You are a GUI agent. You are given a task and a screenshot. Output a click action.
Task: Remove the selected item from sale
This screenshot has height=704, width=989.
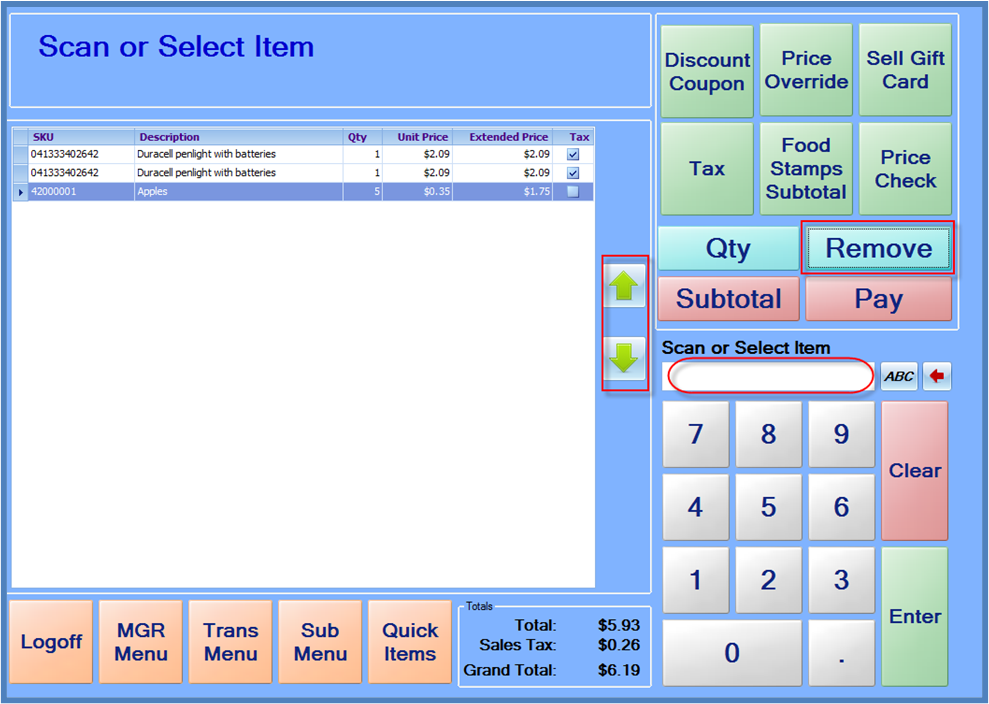(878, 249)
